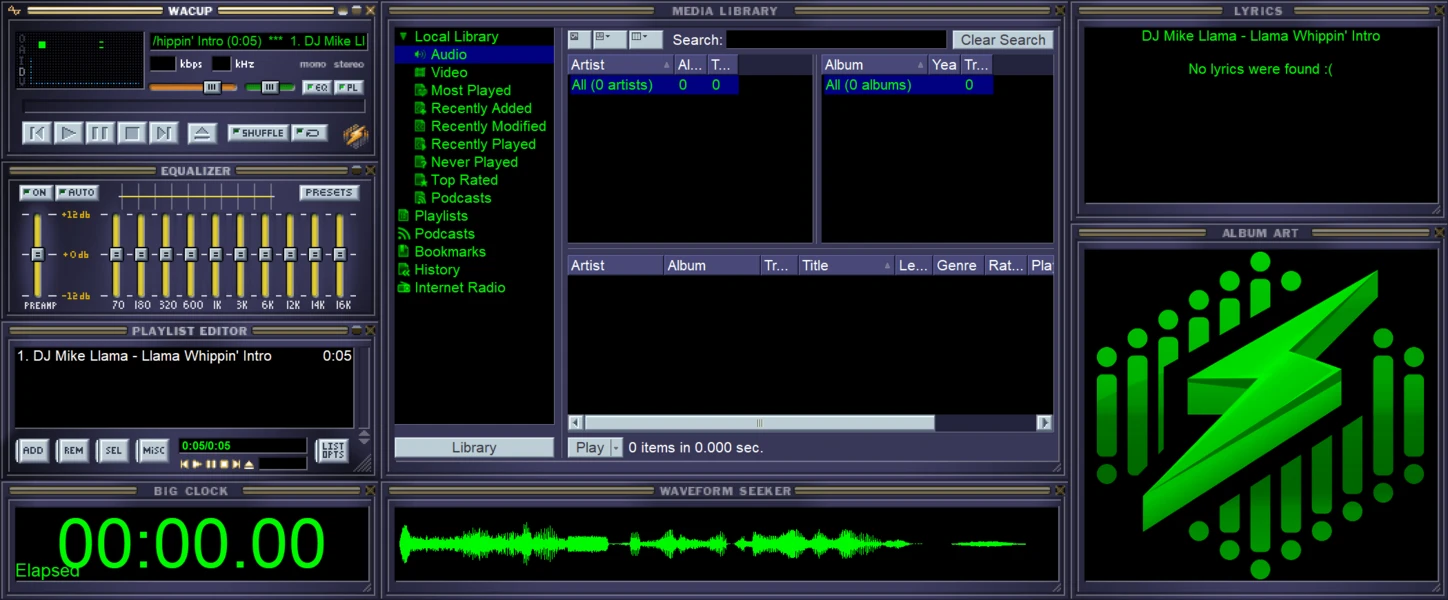
Task: Click the PREAMP equalizer slider
Action: (x=38, y=254)
